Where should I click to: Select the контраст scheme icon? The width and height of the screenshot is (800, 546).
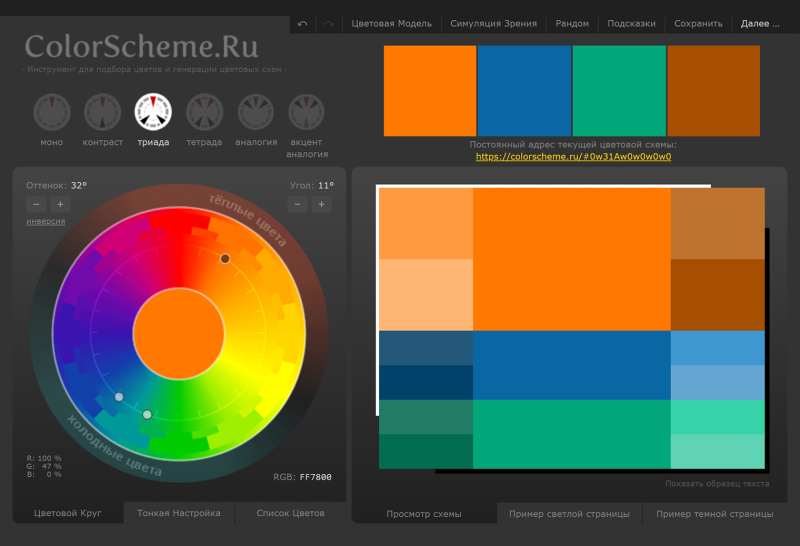[x=103, y=112]
